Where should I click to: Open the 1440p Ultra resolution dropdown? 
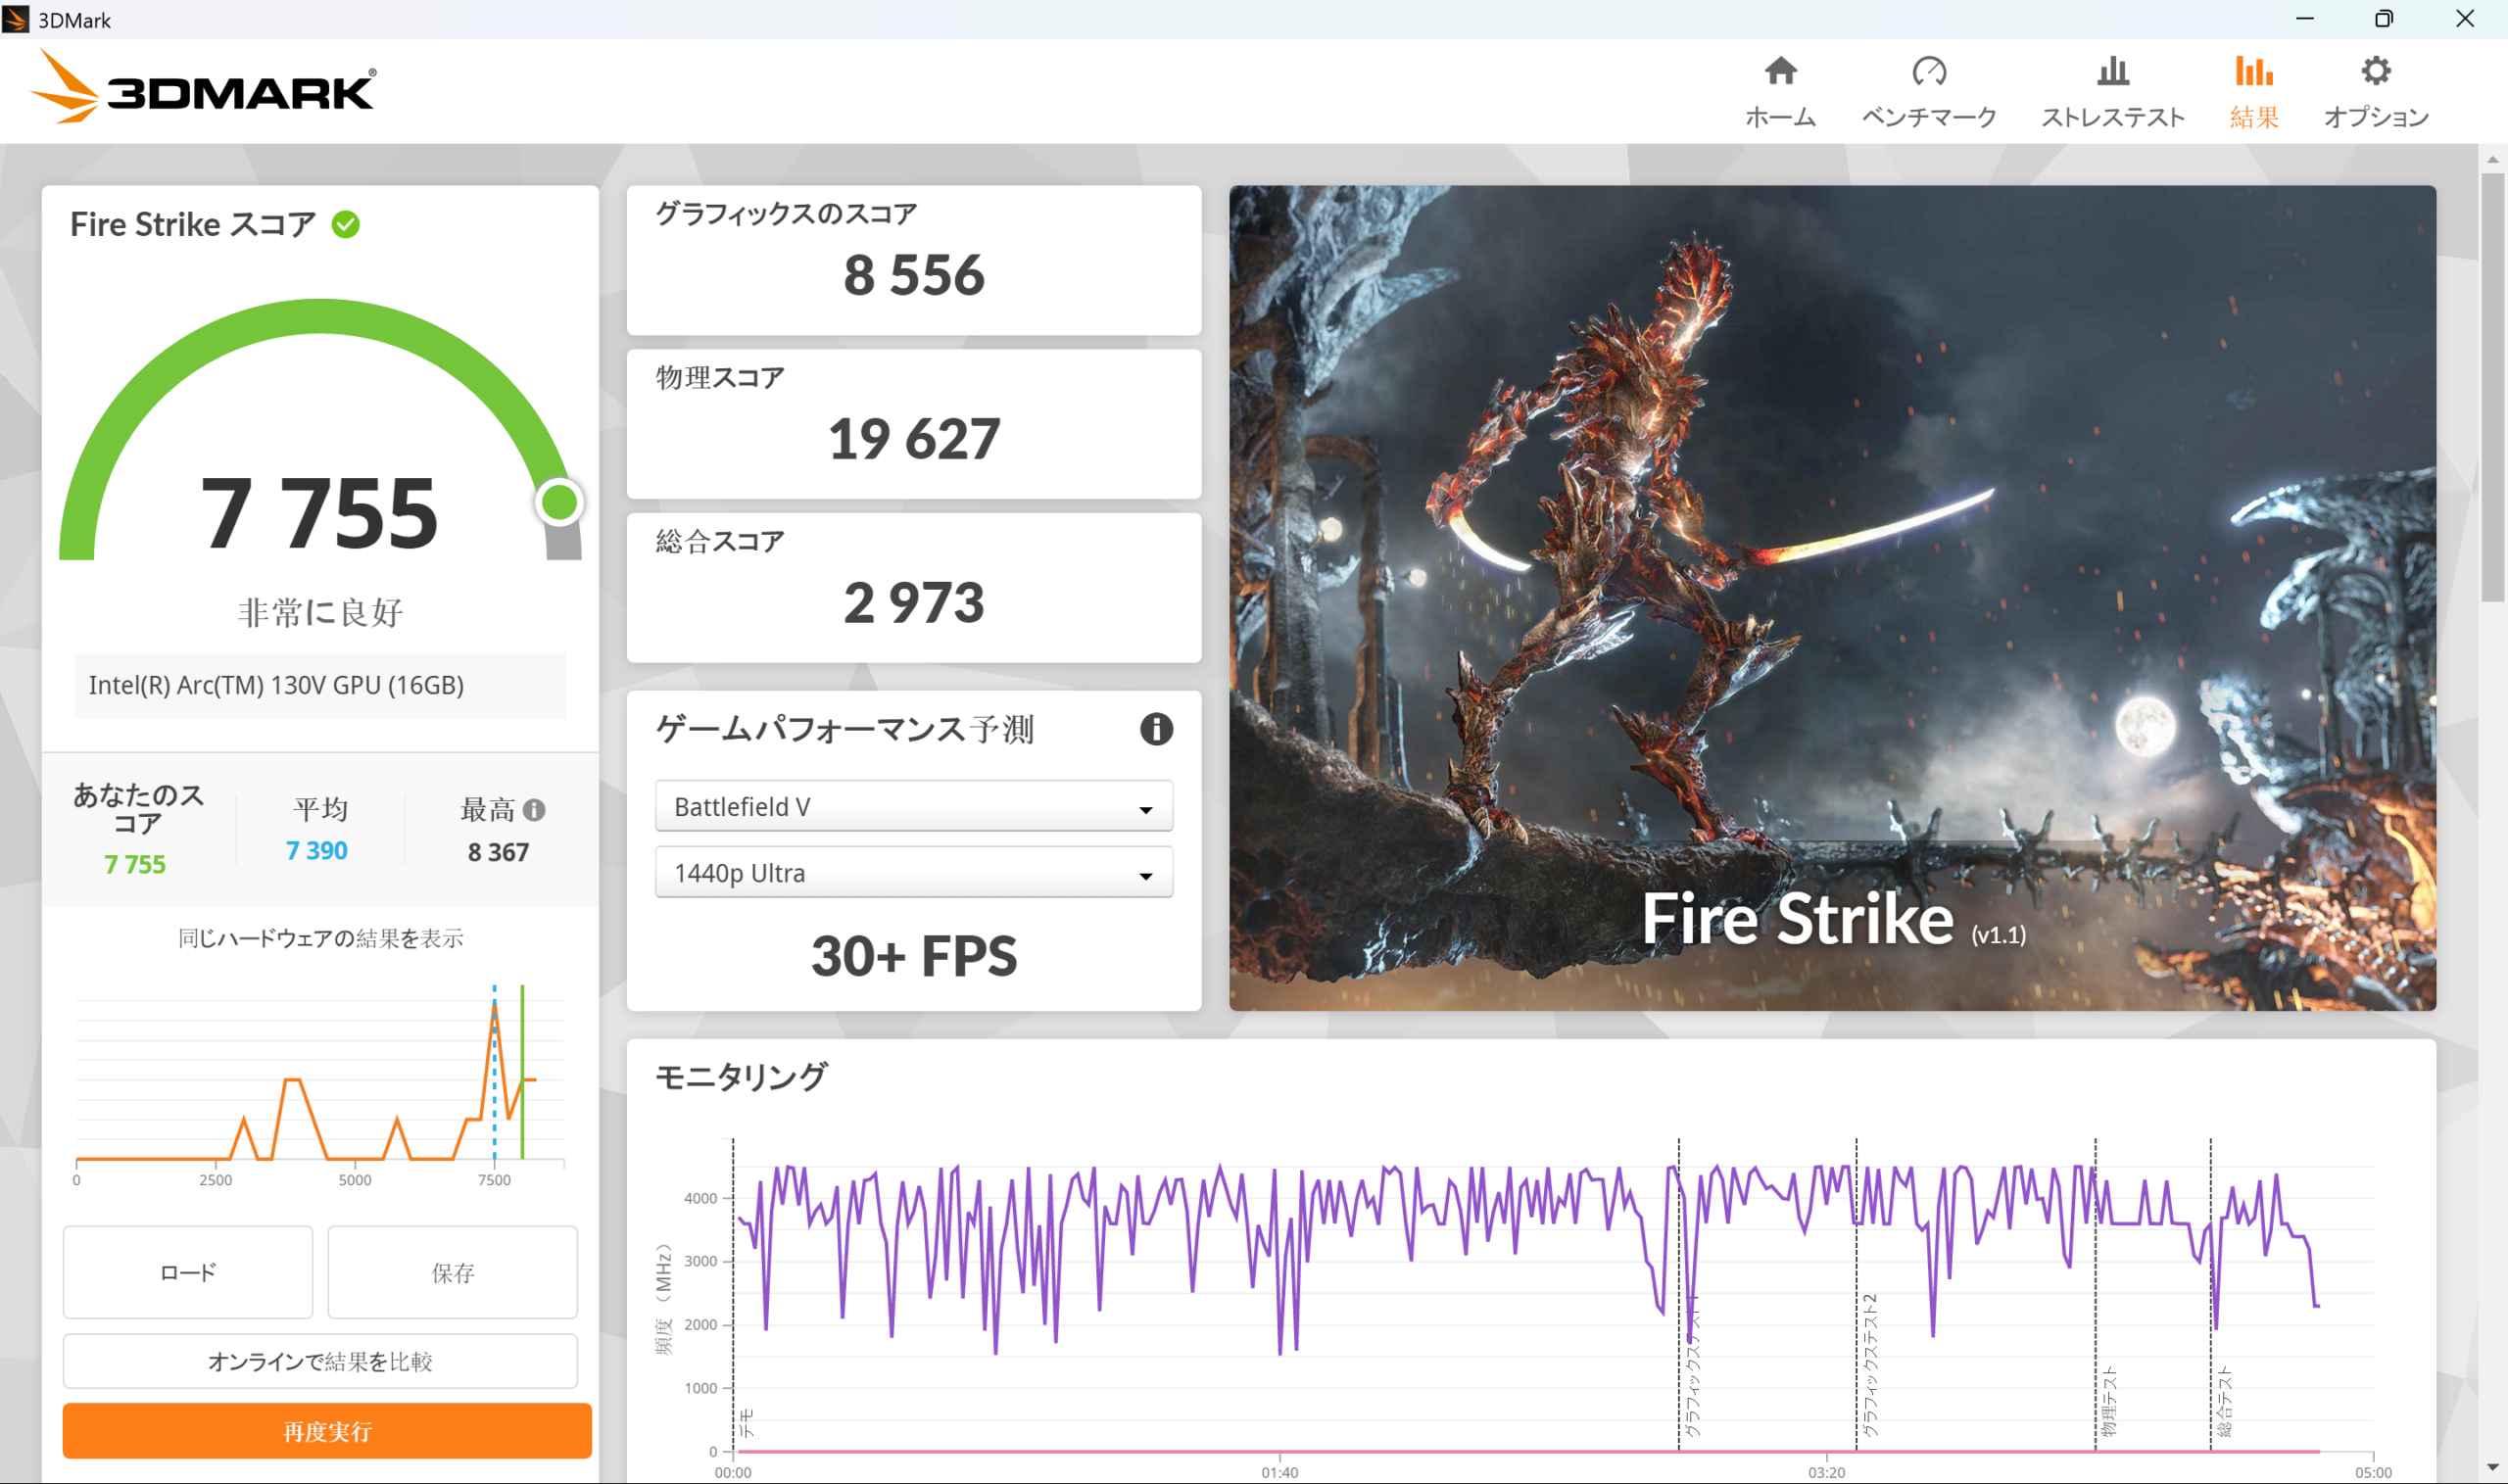pos(913,873)
